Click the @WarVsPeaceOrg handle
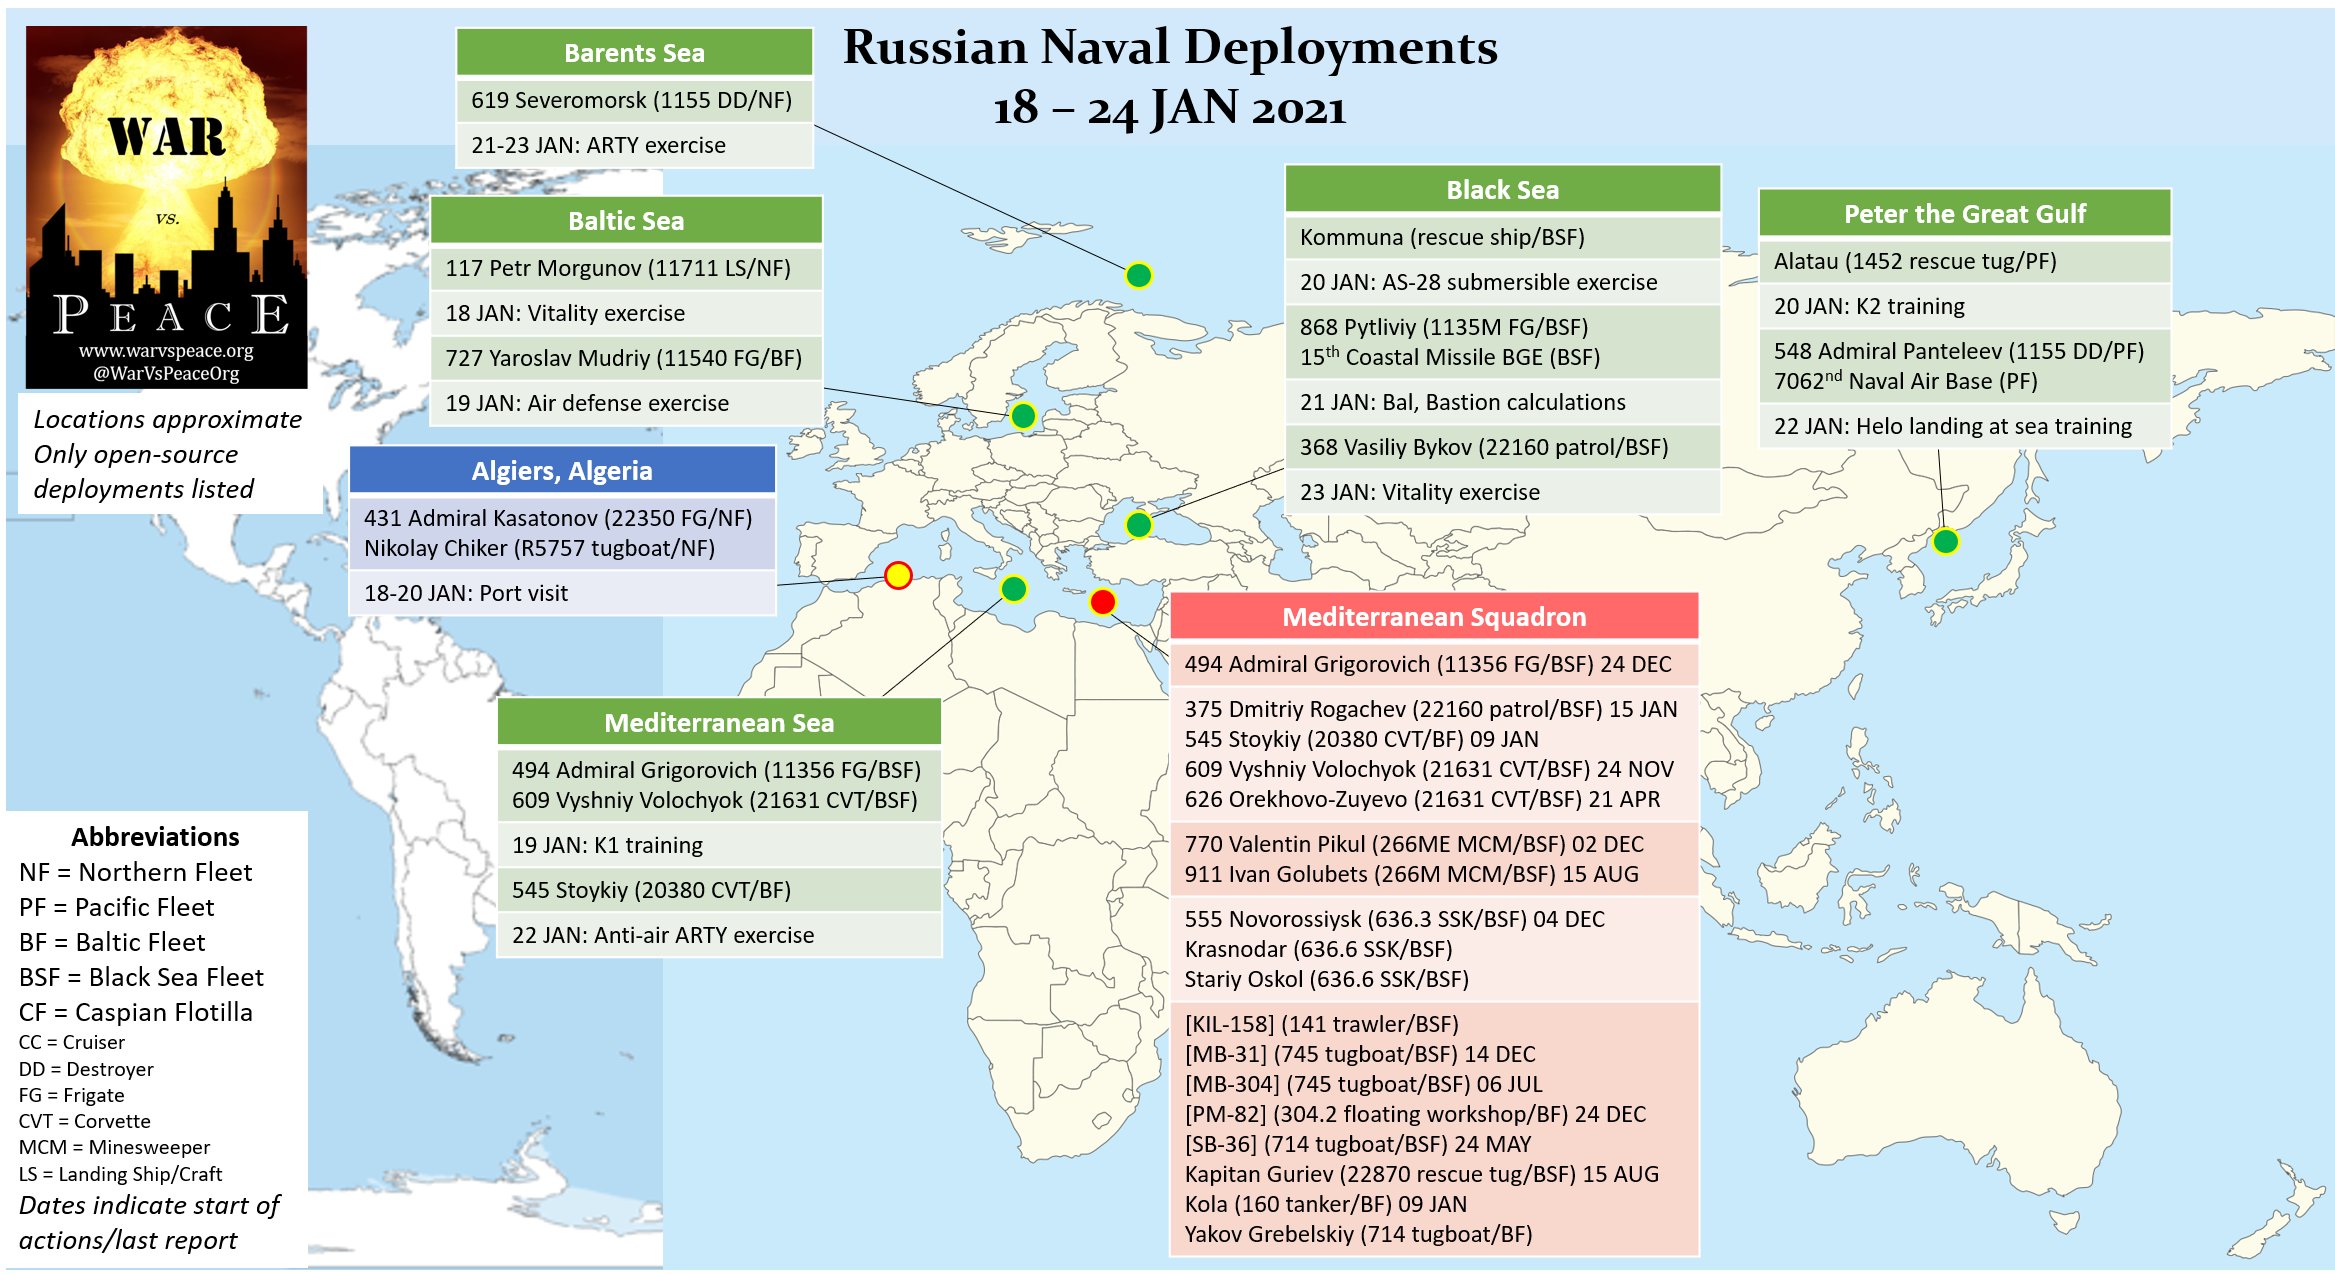The height and width of the screenshot is (1275, 2335). (166, 374)
